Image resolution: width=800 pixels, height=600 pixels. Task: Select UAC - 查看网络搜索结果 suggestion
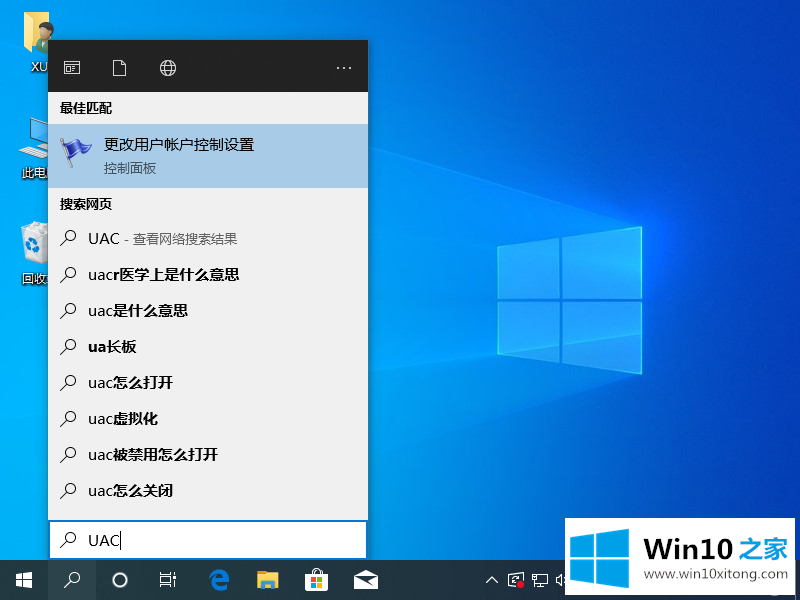[208, 238]
